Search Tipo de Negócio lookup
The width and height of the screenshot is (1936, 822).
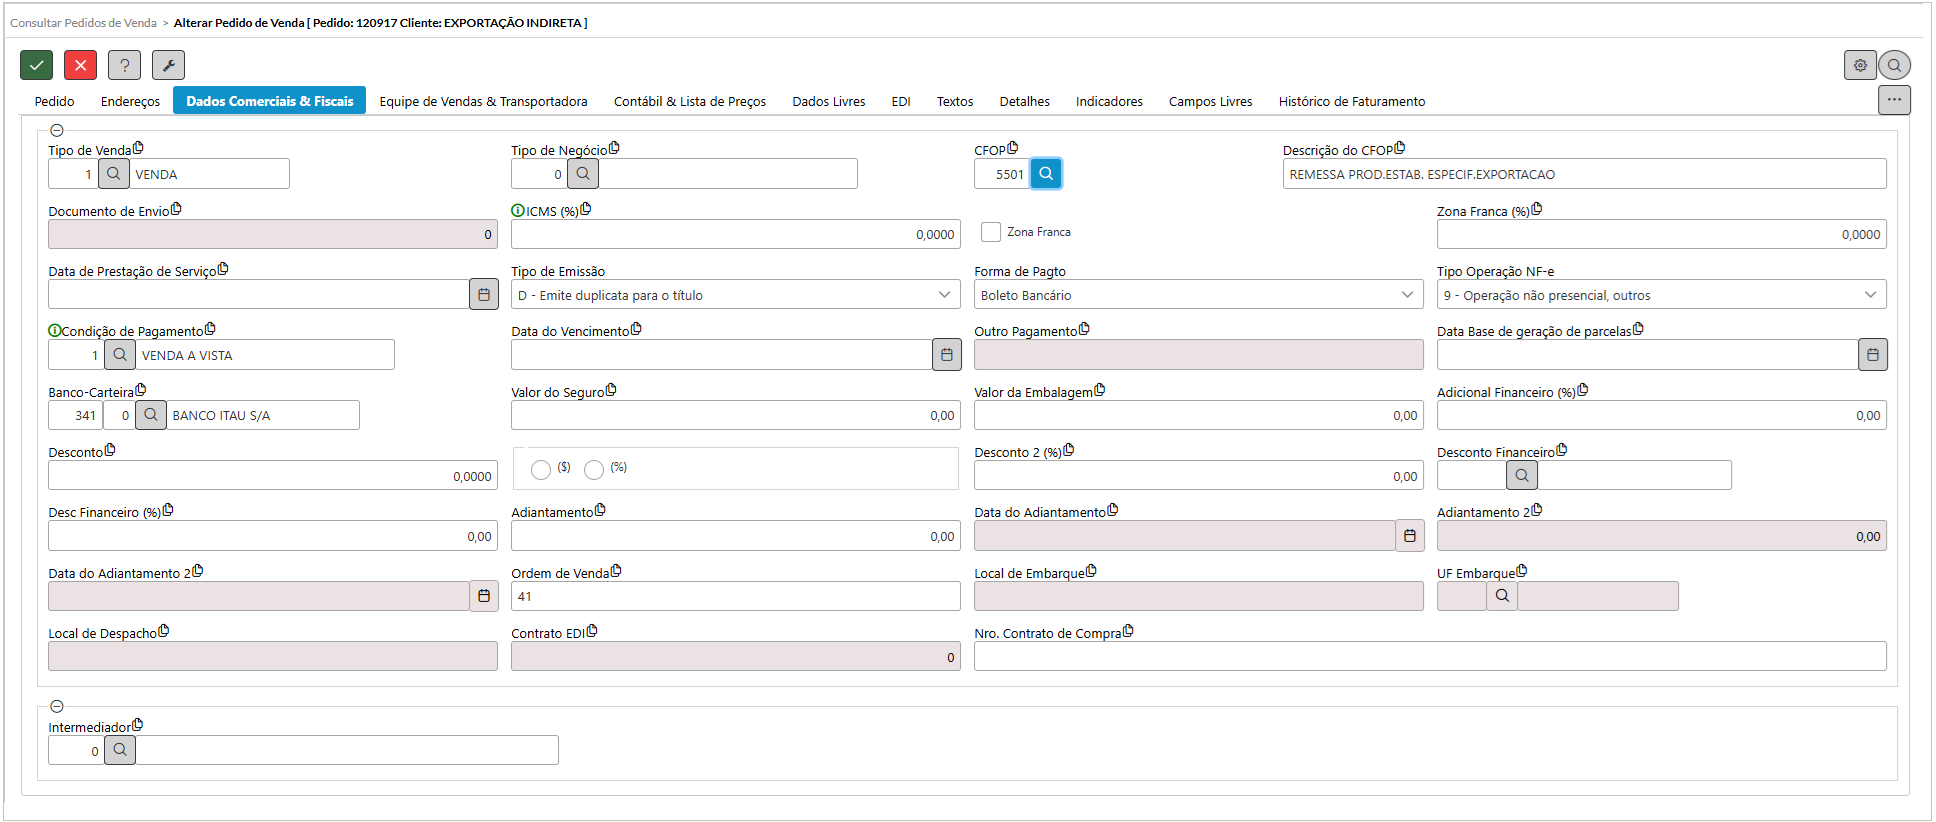click(583, 174)
